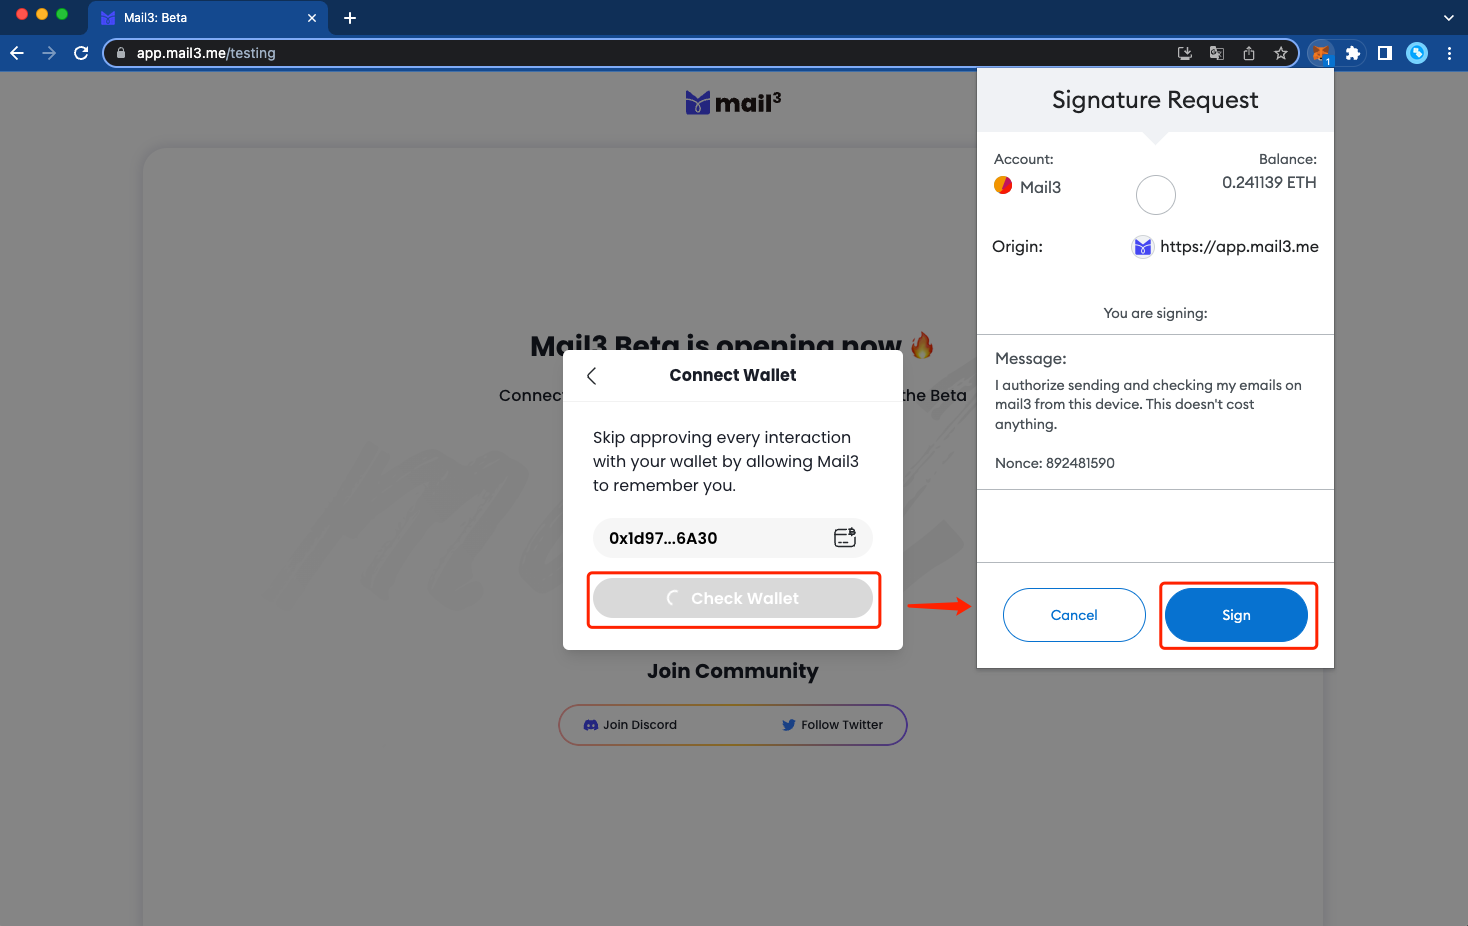Click the macOS yellow minimize button
Image resolution: width=1468 pixels, height=926 pixels.
point(42,14)
